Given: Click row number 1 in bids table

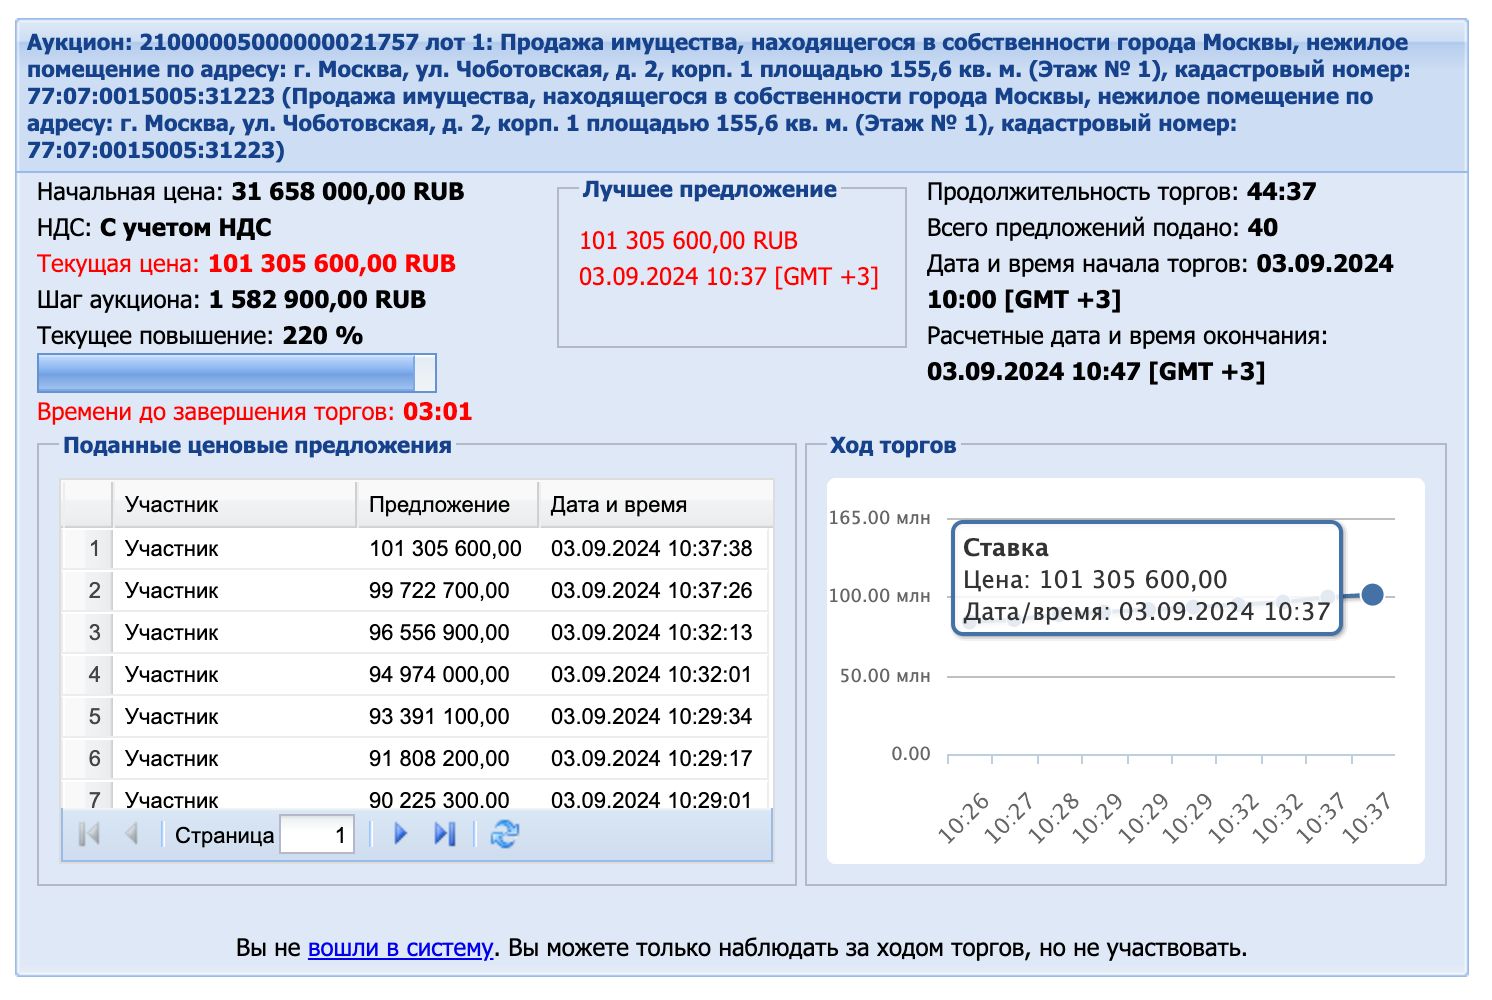Looking at the screenshot, I should 94,548.
